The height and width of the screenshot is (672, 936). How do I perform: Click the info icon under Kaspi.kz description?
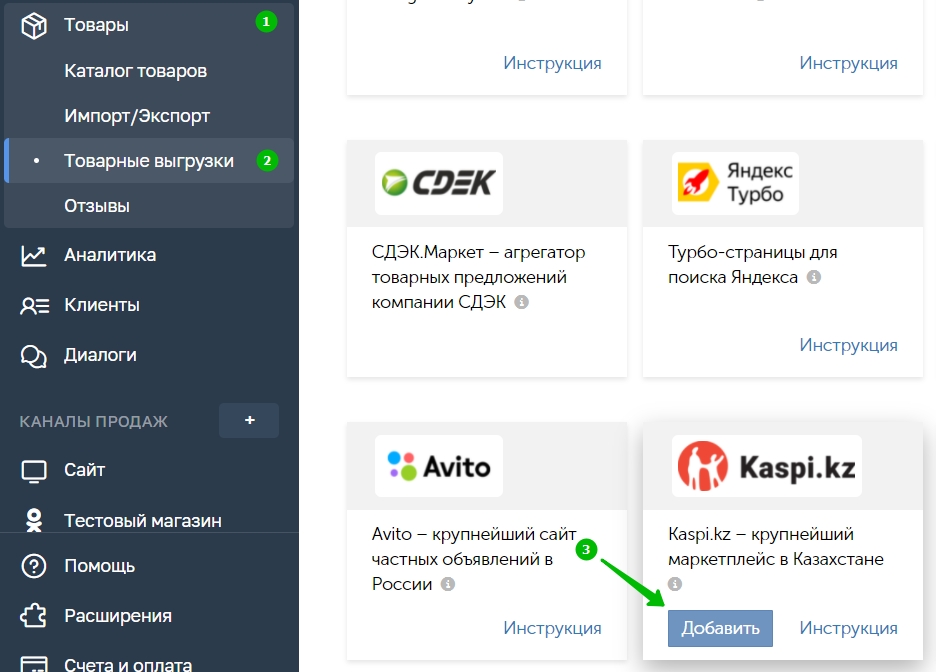[x=675, y=584]
